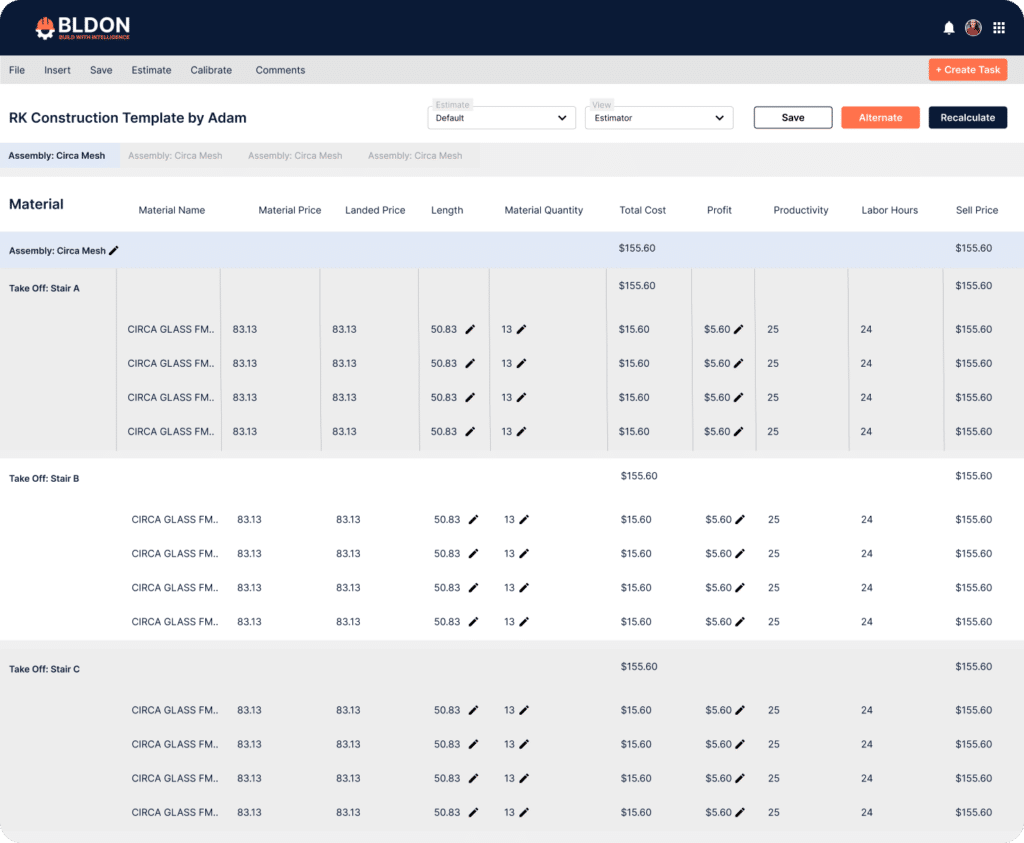1024x843 pixels.
Task: Edit profit in last Stair A row
Action: pos(738,432)
